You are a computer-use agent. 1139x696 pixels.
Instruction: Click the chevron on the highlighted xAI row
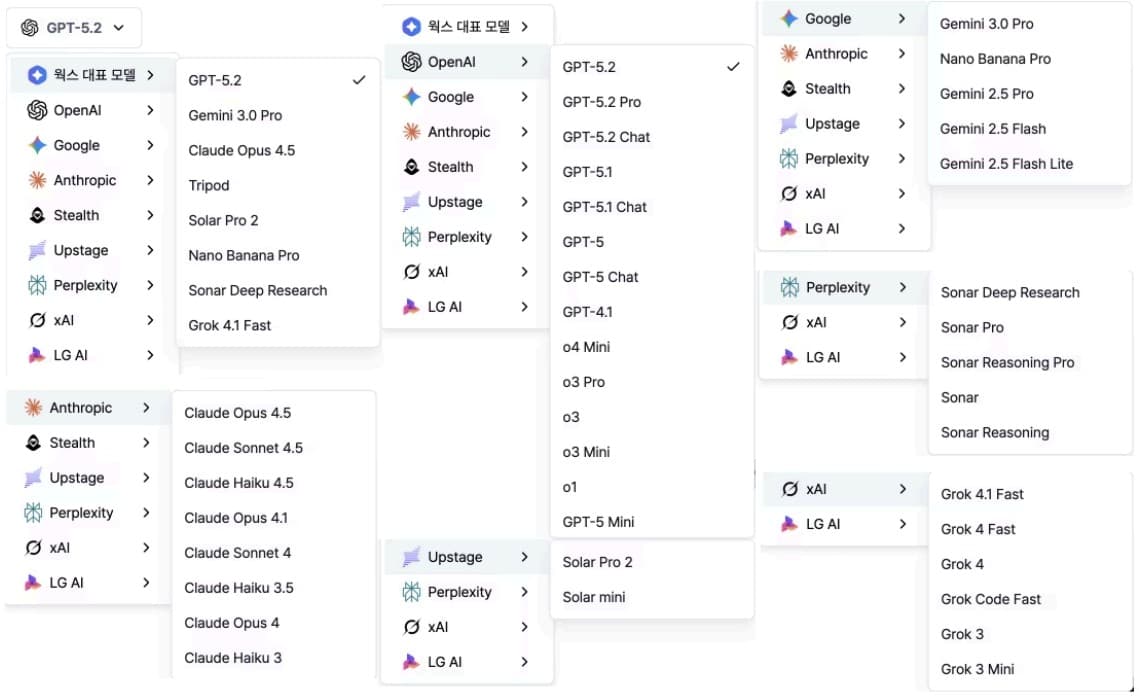(x=902, y=489)
